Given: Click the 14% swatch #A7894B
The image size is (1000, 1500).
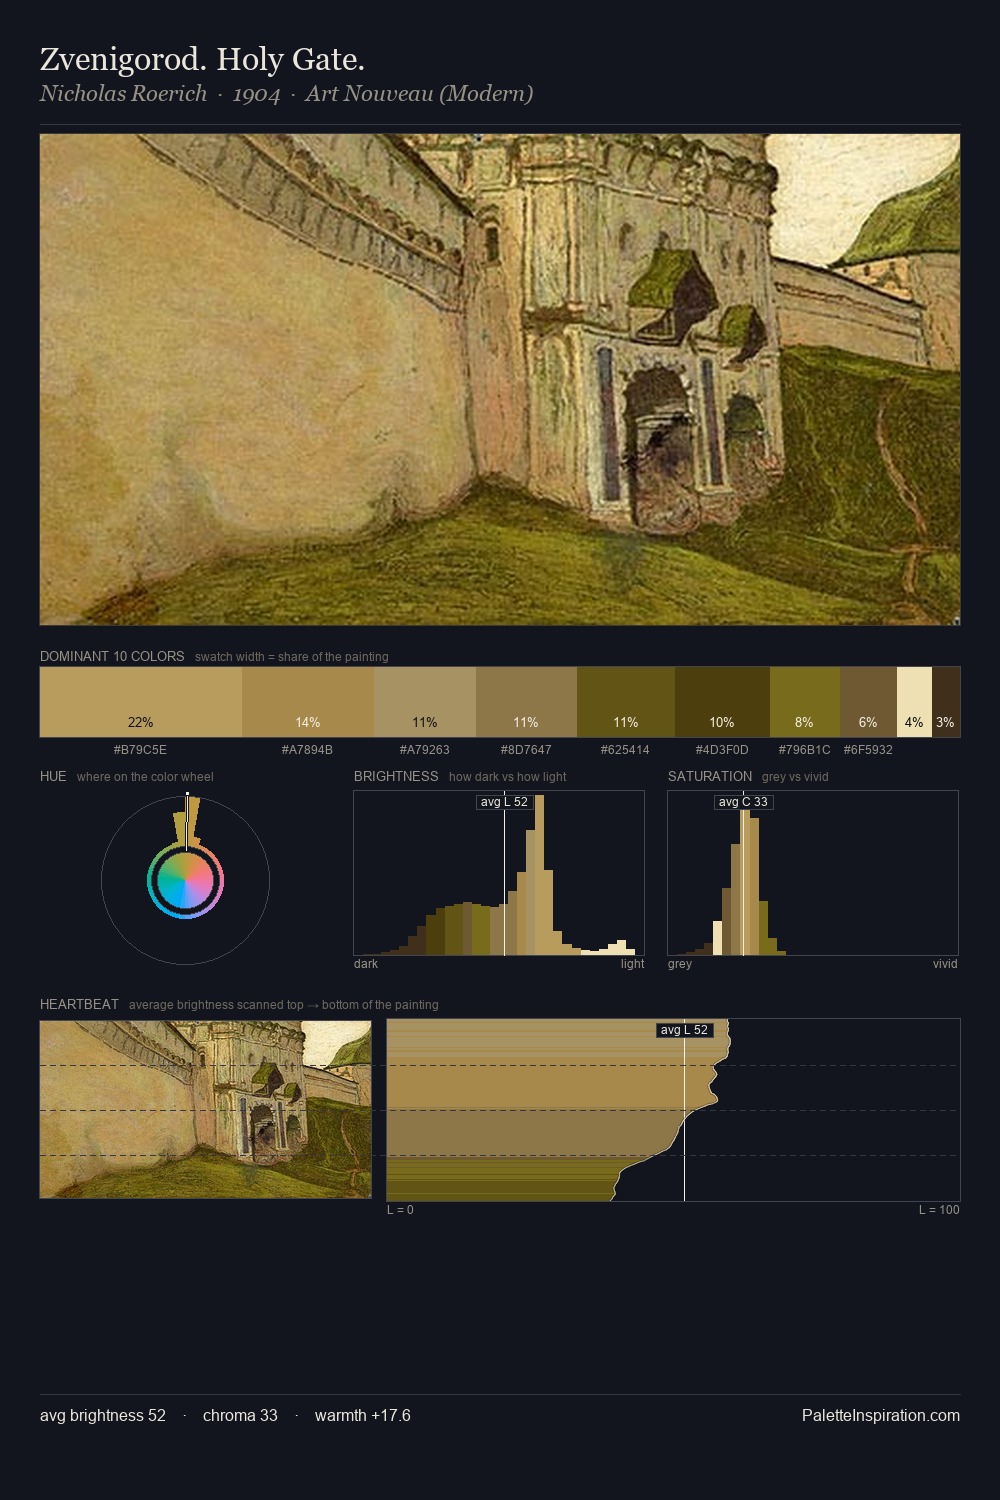Looking at the screenshot, I should [308, 702].
